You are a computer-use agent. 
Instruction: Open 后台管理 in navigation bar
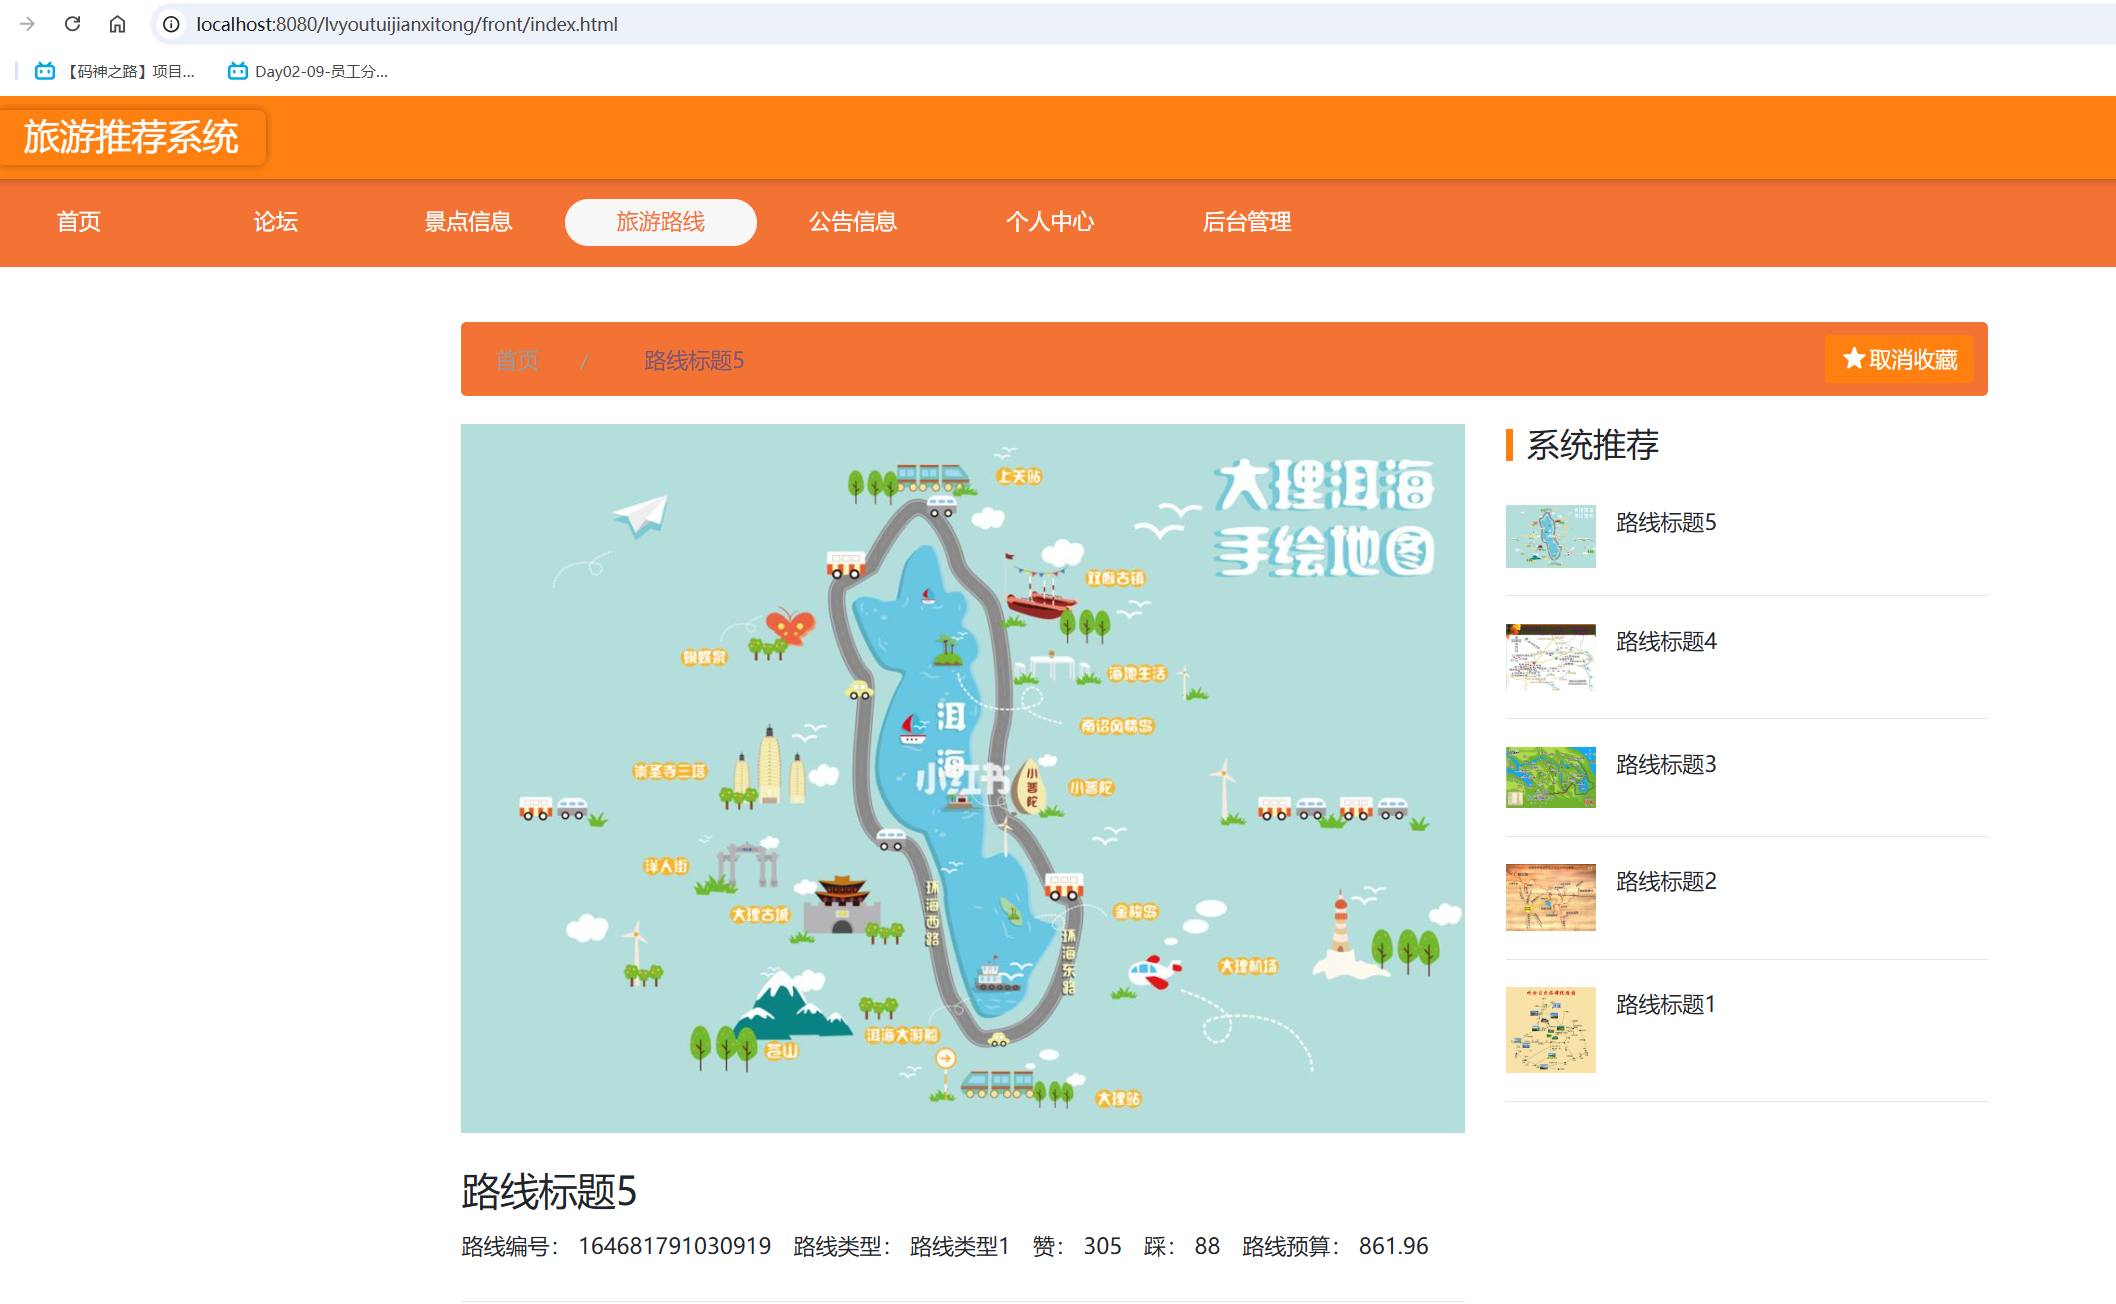[x=1247, y=222]
